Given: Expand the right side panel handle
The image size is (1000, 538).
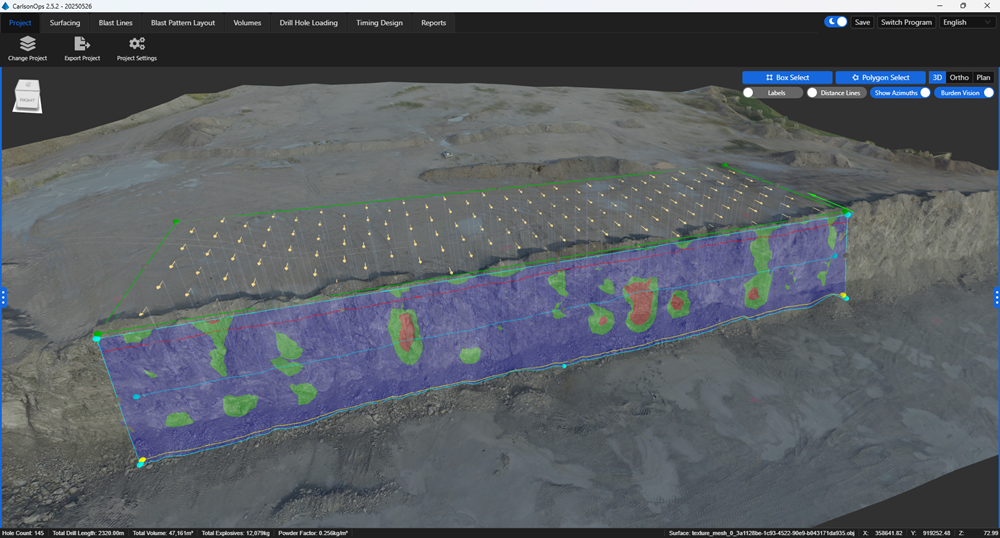Looking at the screenshot, I should click(996, 297).
